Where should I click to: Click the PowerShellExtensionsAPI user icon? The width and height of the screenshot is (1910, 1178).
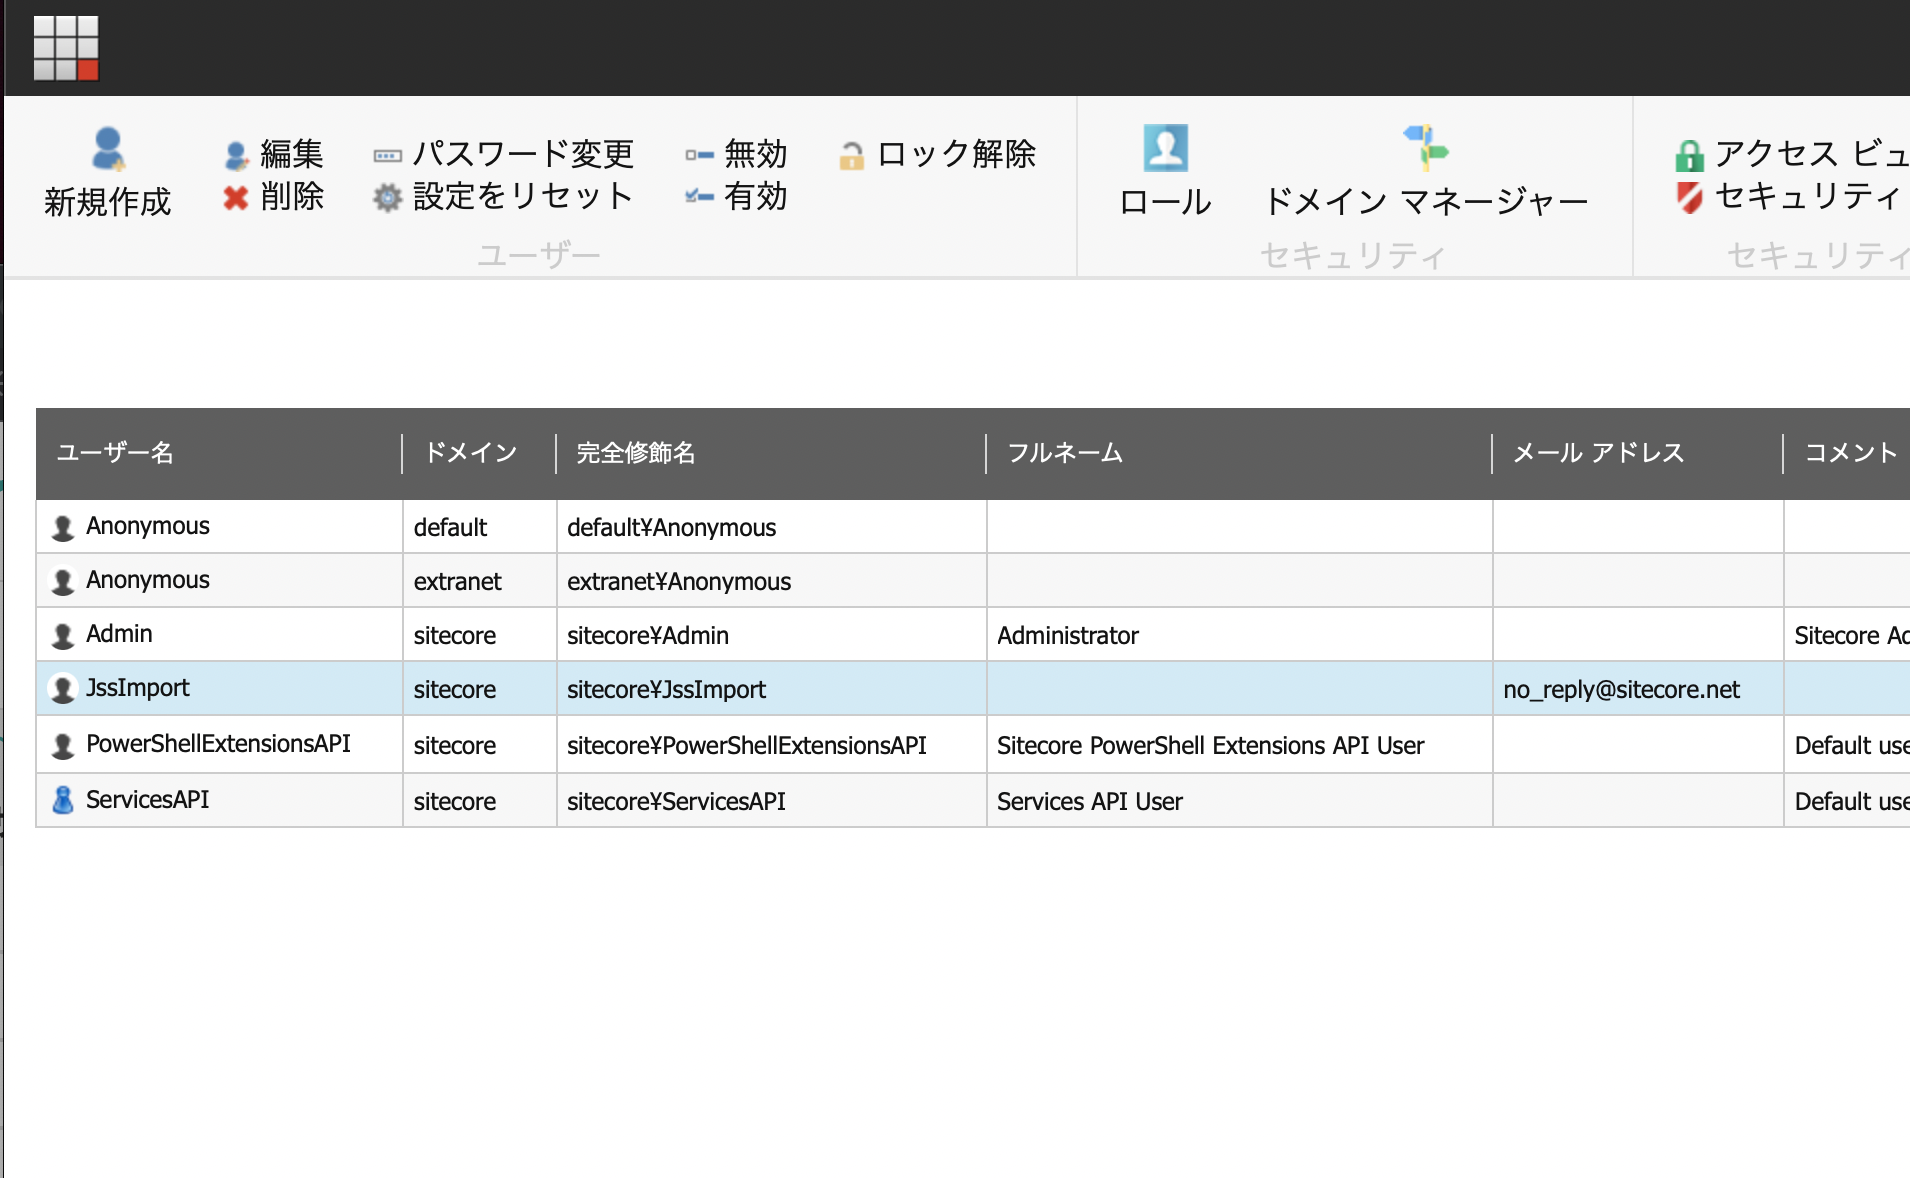(x=63, y=746)
